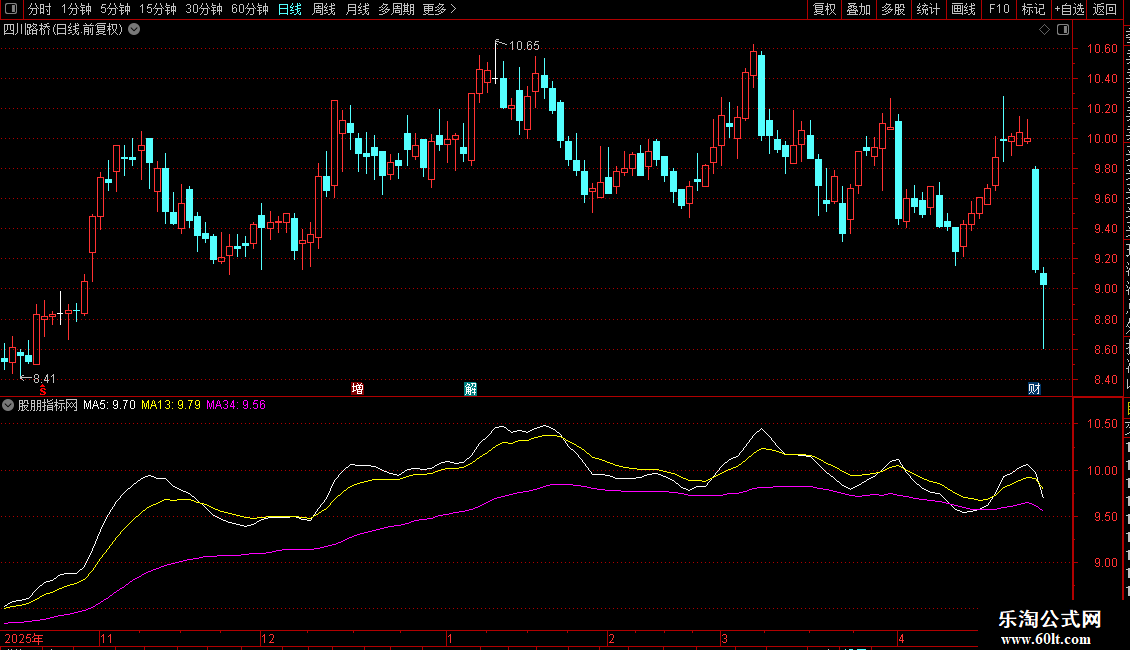Select the 1分钟 period tab
Screen dimensions: 1130x650
(x=76, y=9)
